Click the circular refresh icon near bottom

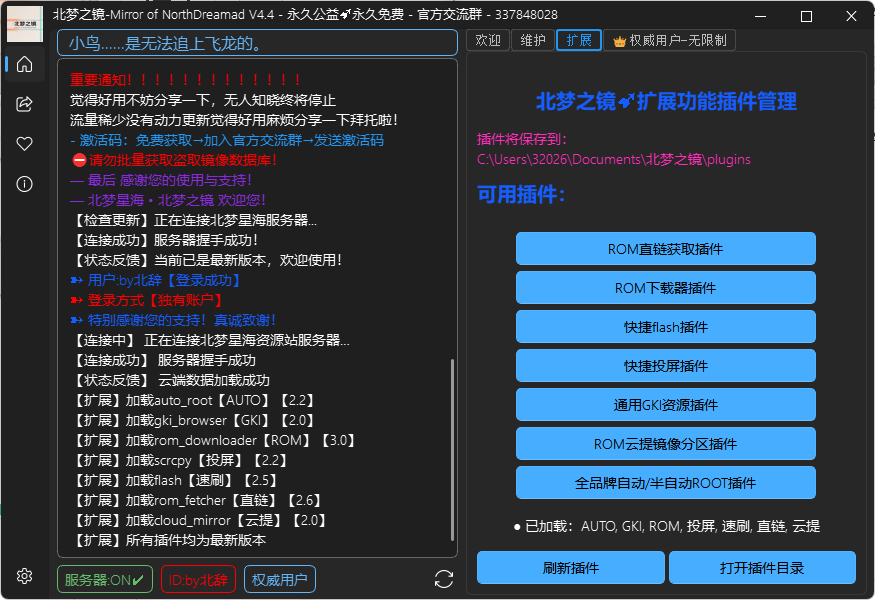click(443, 578)
